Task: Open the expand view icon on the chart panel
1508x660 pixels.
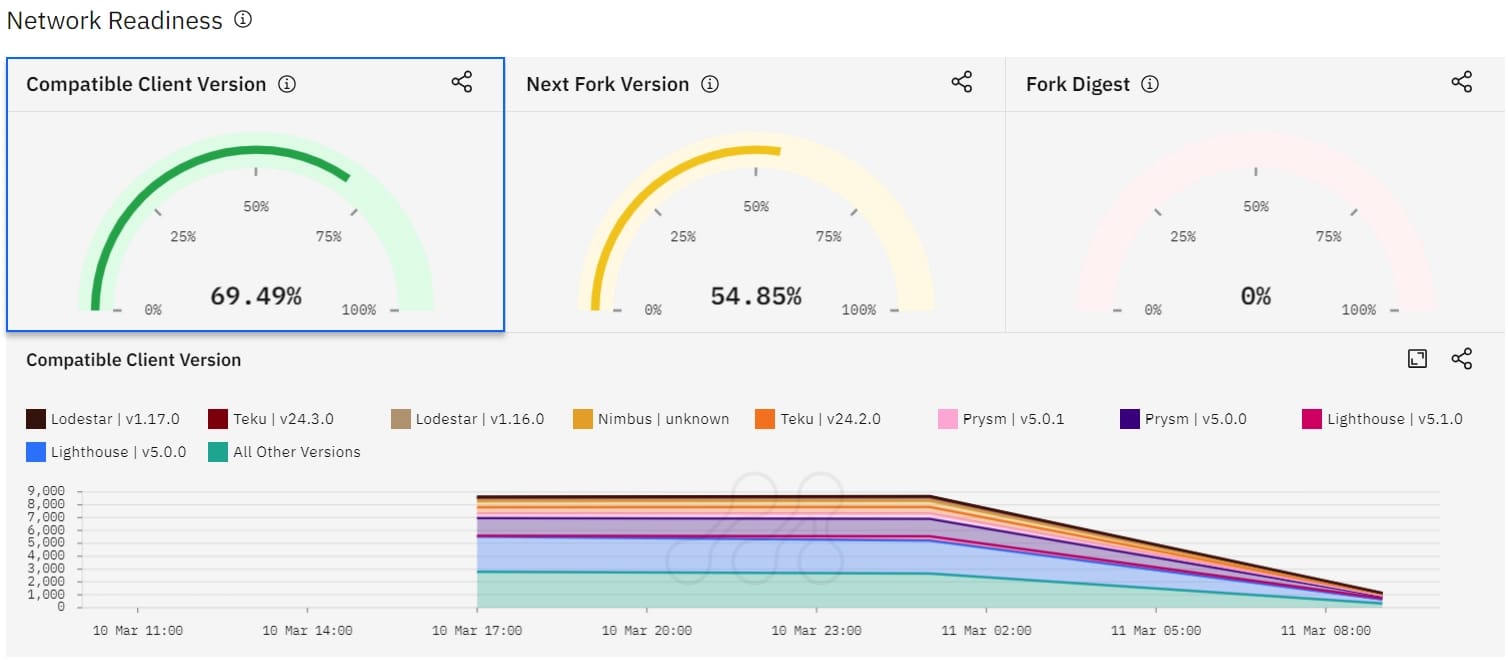Action: (x=1417, y=358)
